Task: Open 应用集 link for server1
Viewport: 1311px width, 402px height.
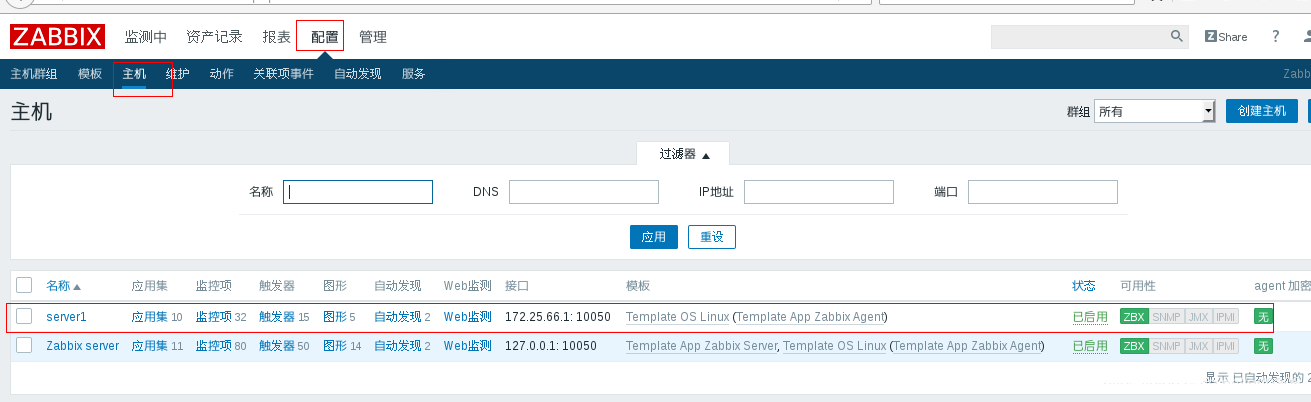Action: pos(150,317)
